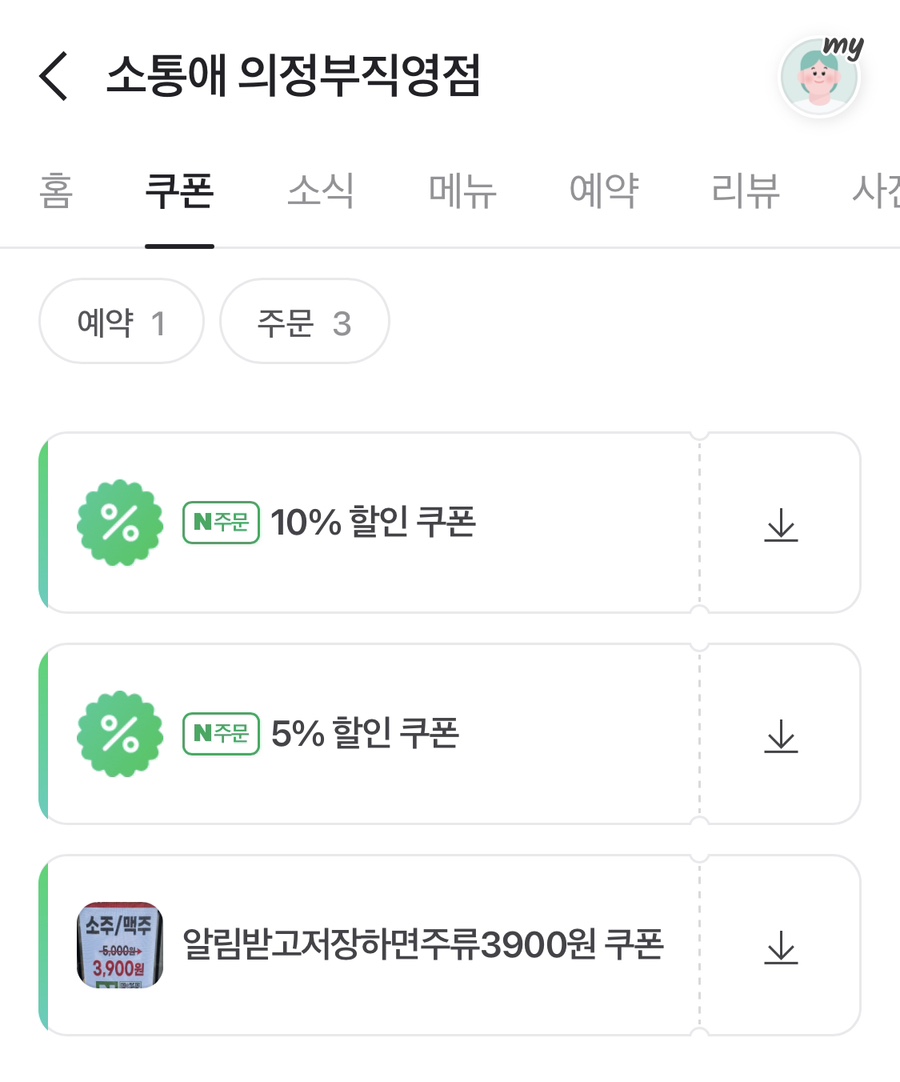Open the my profile avatar
Image resolution: width=900 pixels, height=1082 pixels.
pyautogui.click(x=819, y=78)
